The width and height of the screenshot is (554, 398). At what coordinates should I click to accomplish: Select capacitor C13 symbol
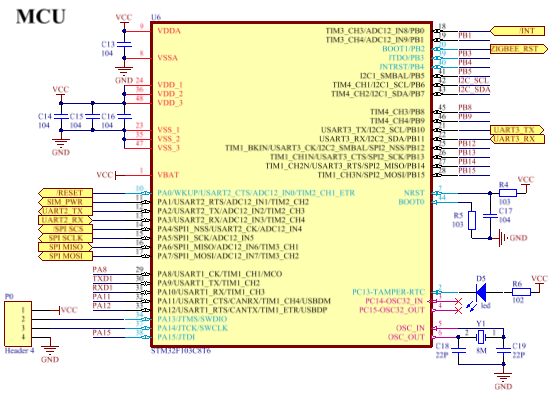(124, 45)
